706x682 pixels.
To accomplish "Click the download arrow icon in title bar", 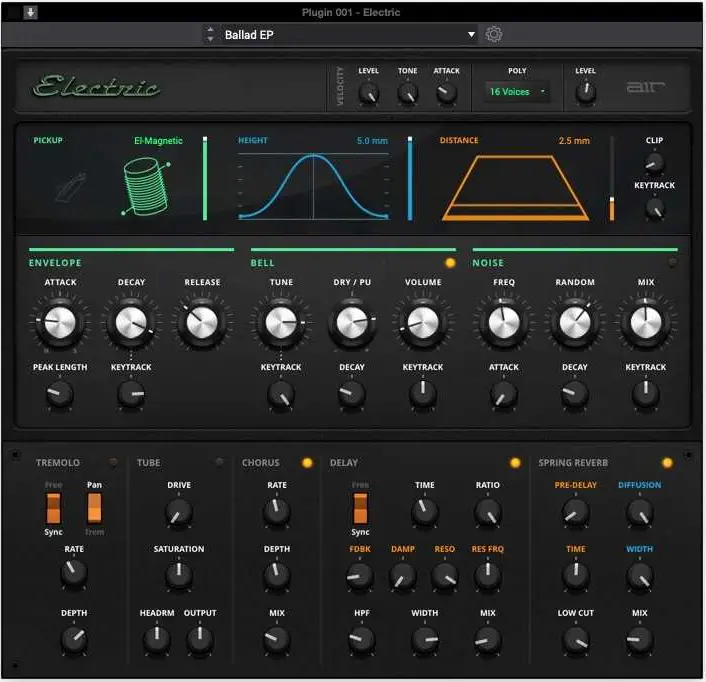I will pyautogui.click(x=30, y=12).
